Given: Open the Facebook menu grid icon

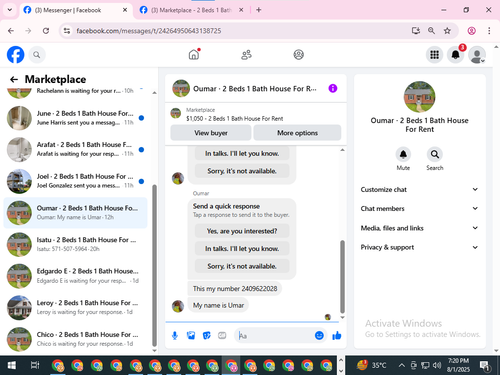Looking at the screenshot, I should (x=434, y=55).
